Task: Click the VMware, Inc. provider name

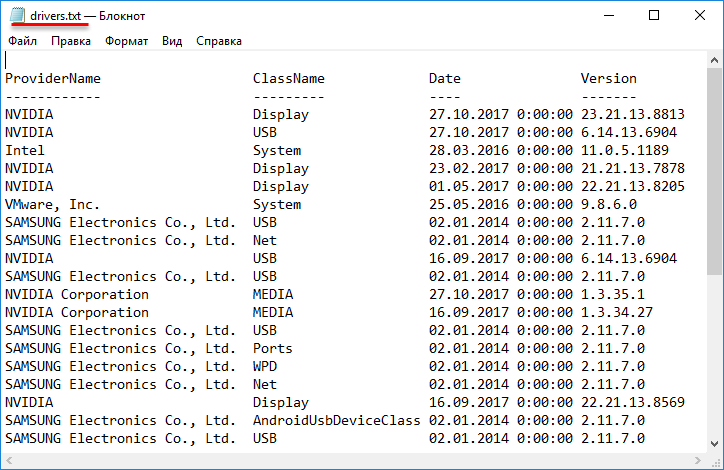Action: (52, 204)
